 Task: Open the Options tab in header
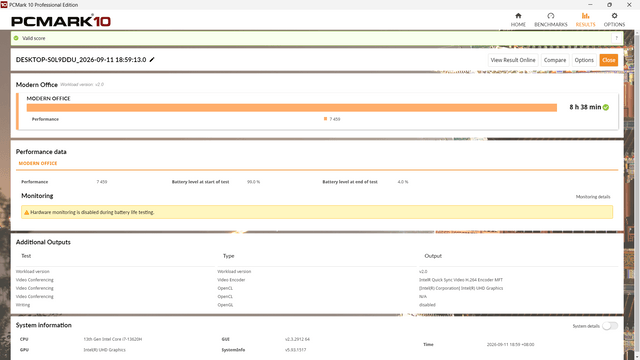614,20
